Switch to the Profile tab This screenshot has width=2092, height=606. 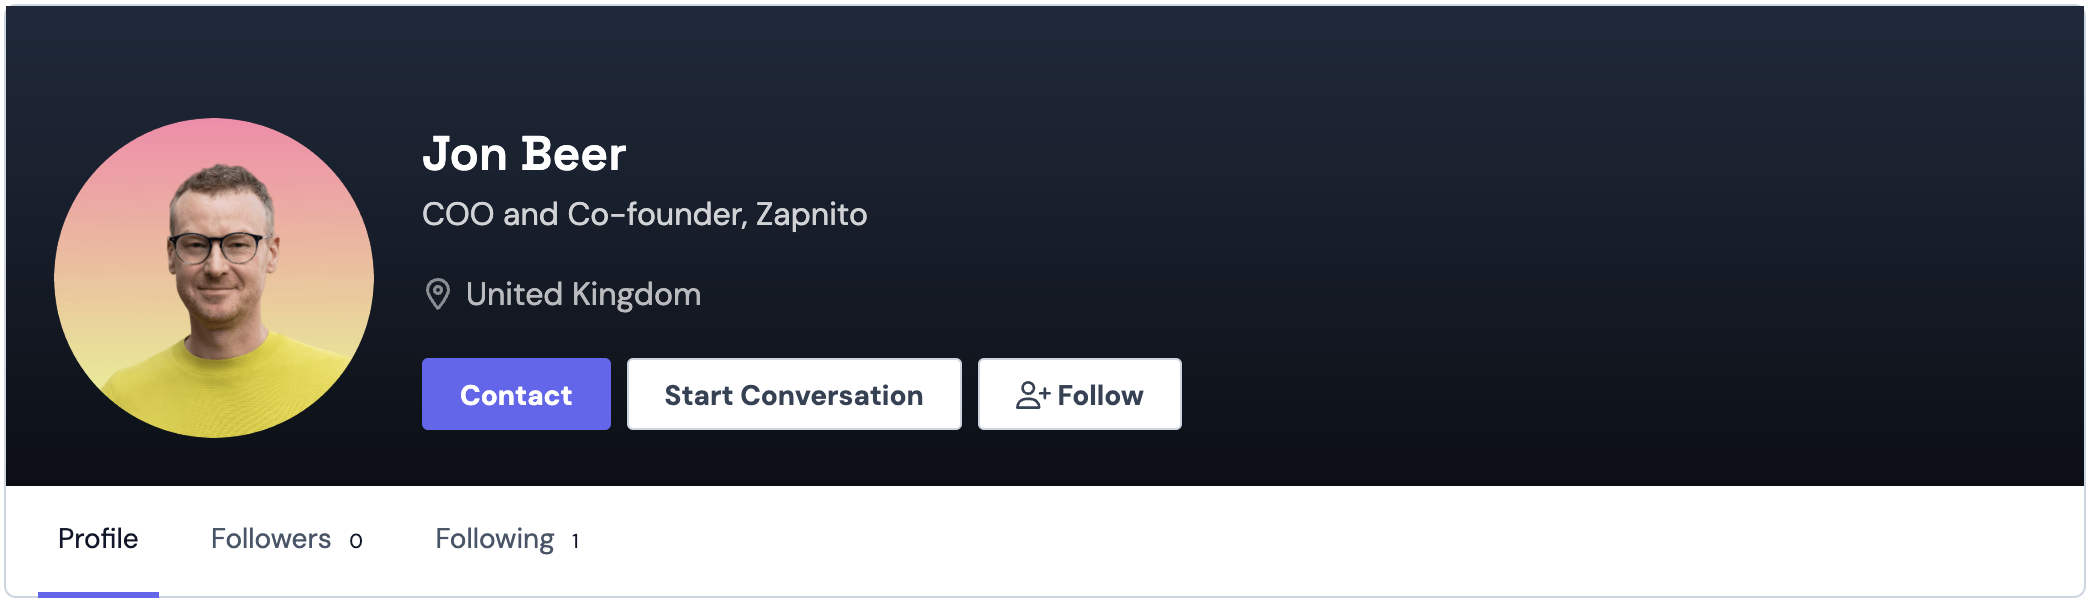point(98,539)
